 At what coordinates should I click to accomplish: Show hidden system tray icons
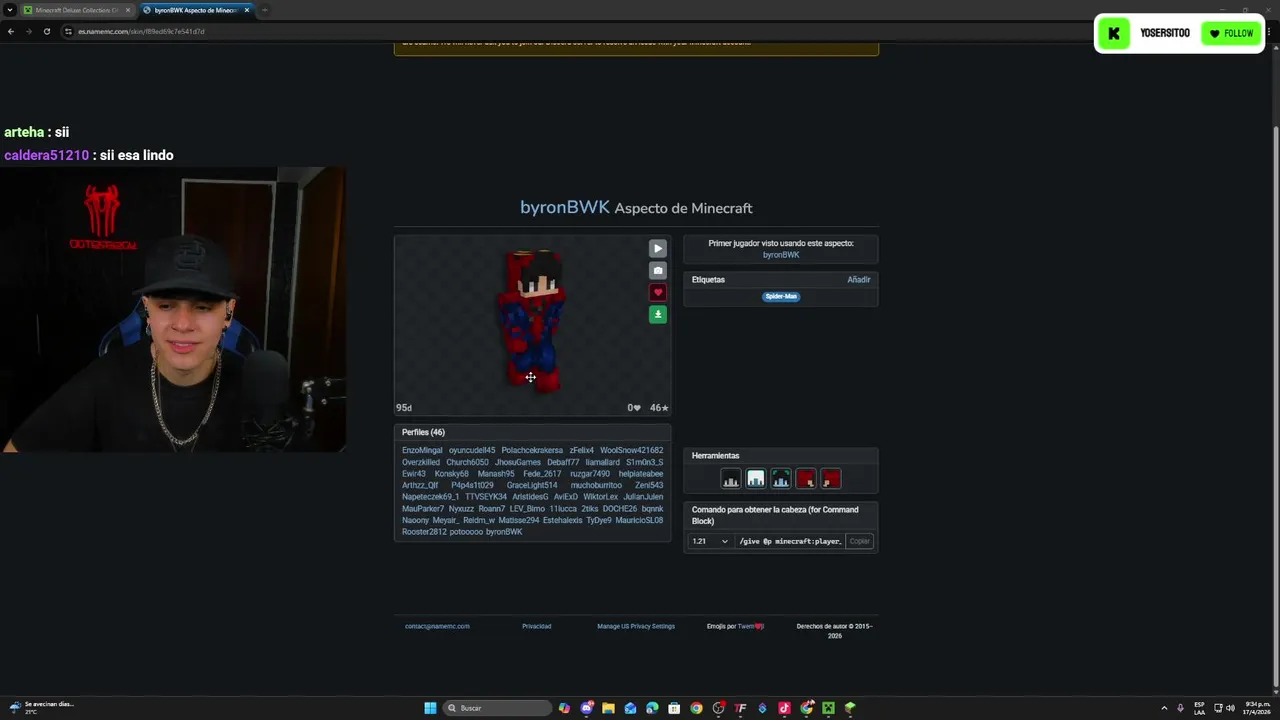pyautogui.click(x=1164, y=708)
